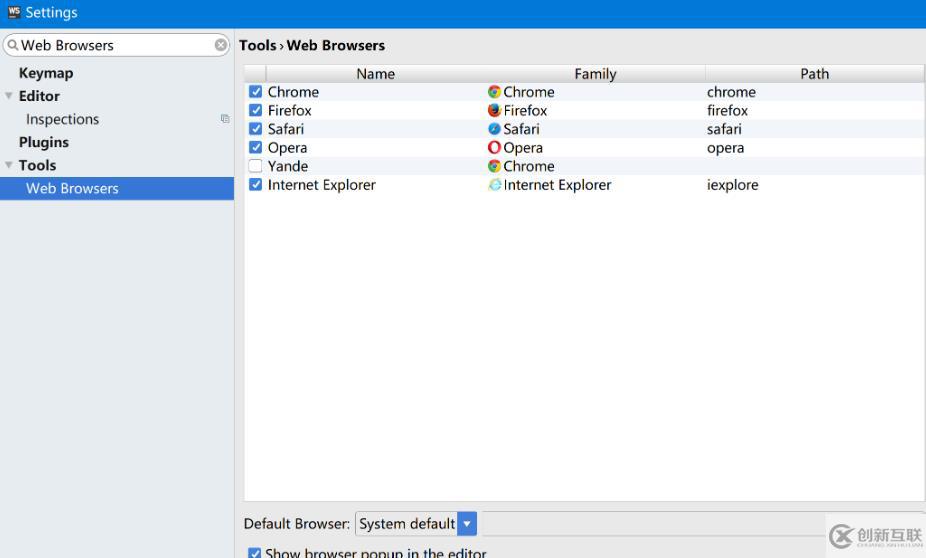
Task: Uncheck the Opera browser checkbox
Action: point(255,147)
